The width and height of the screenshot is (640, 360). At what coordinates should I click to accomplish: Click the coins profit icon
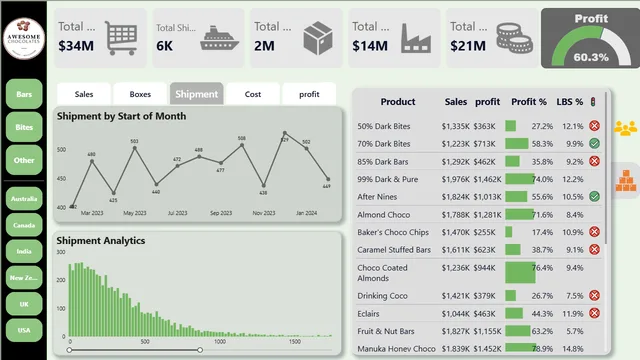[514, 38]
